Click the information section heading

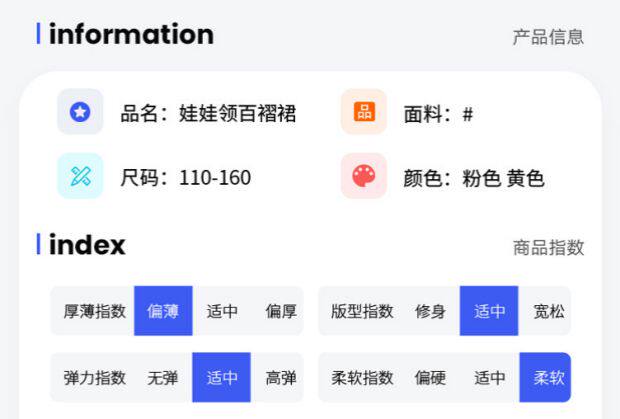point(131,34)
